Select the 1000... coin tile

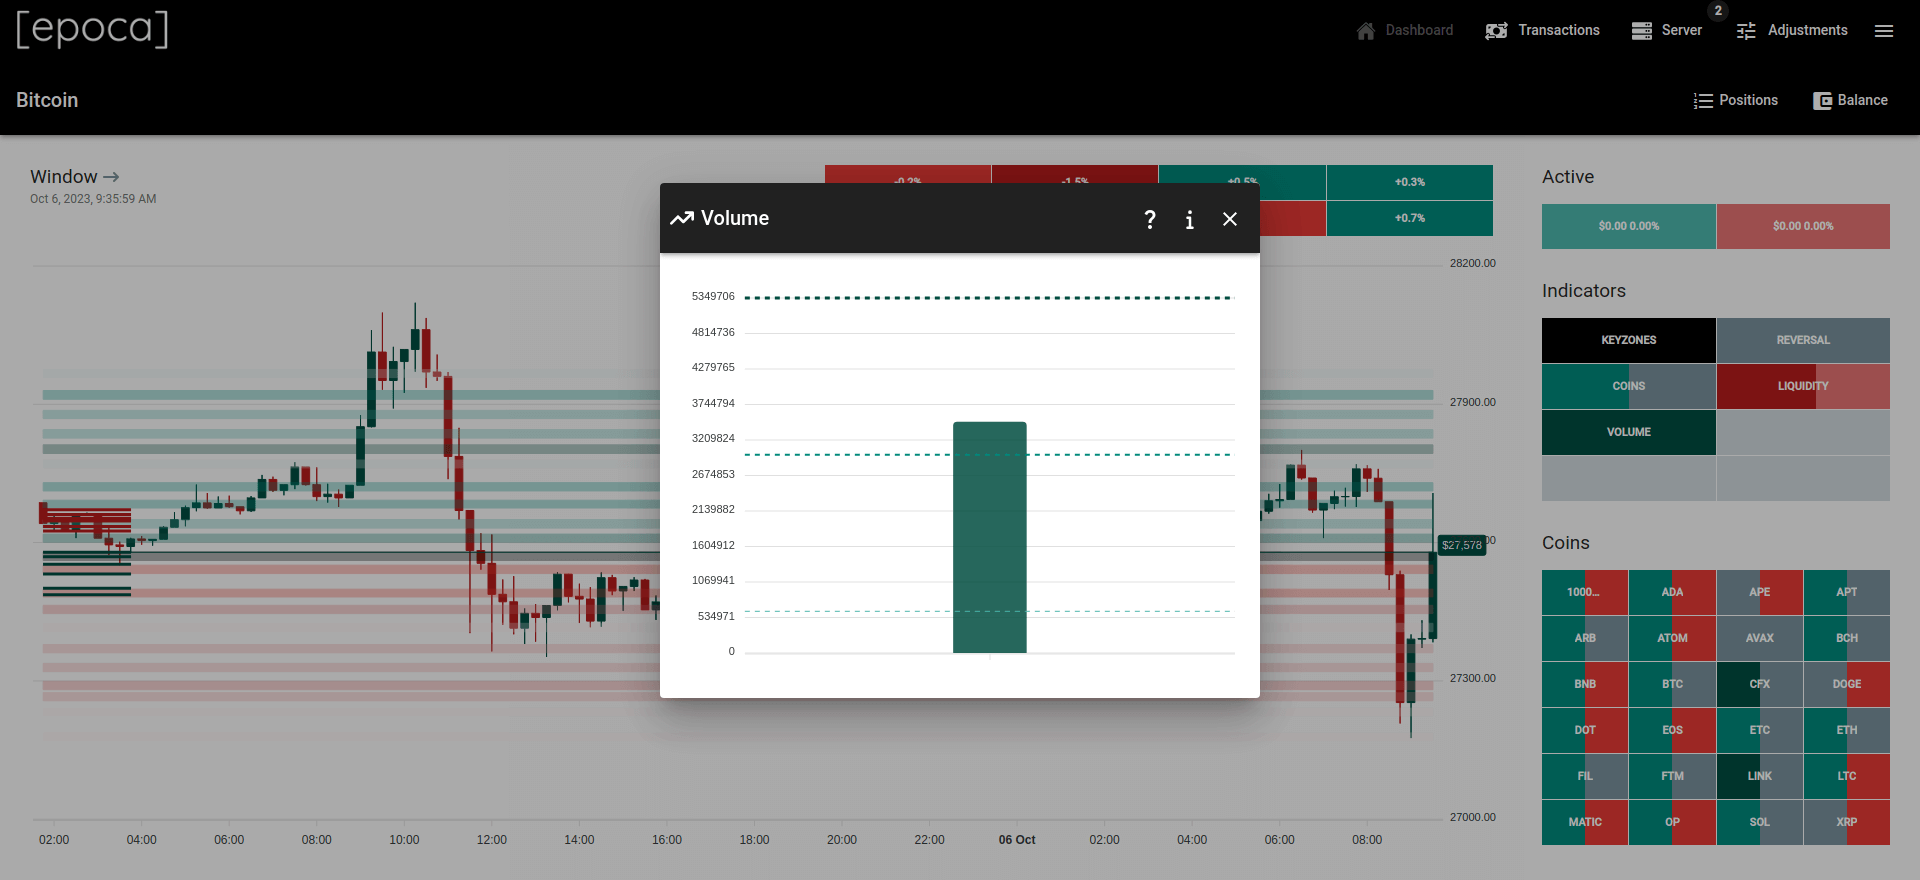[1585, 593]
